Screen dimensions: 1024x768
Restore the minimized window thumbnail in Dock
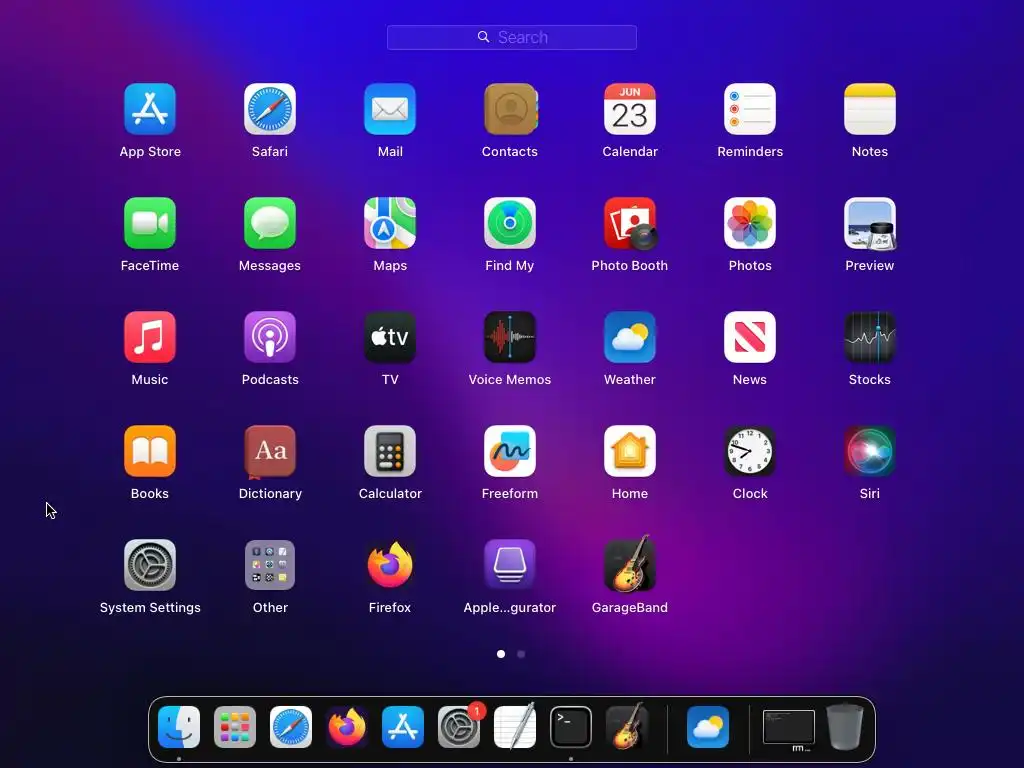pos(789,728)
